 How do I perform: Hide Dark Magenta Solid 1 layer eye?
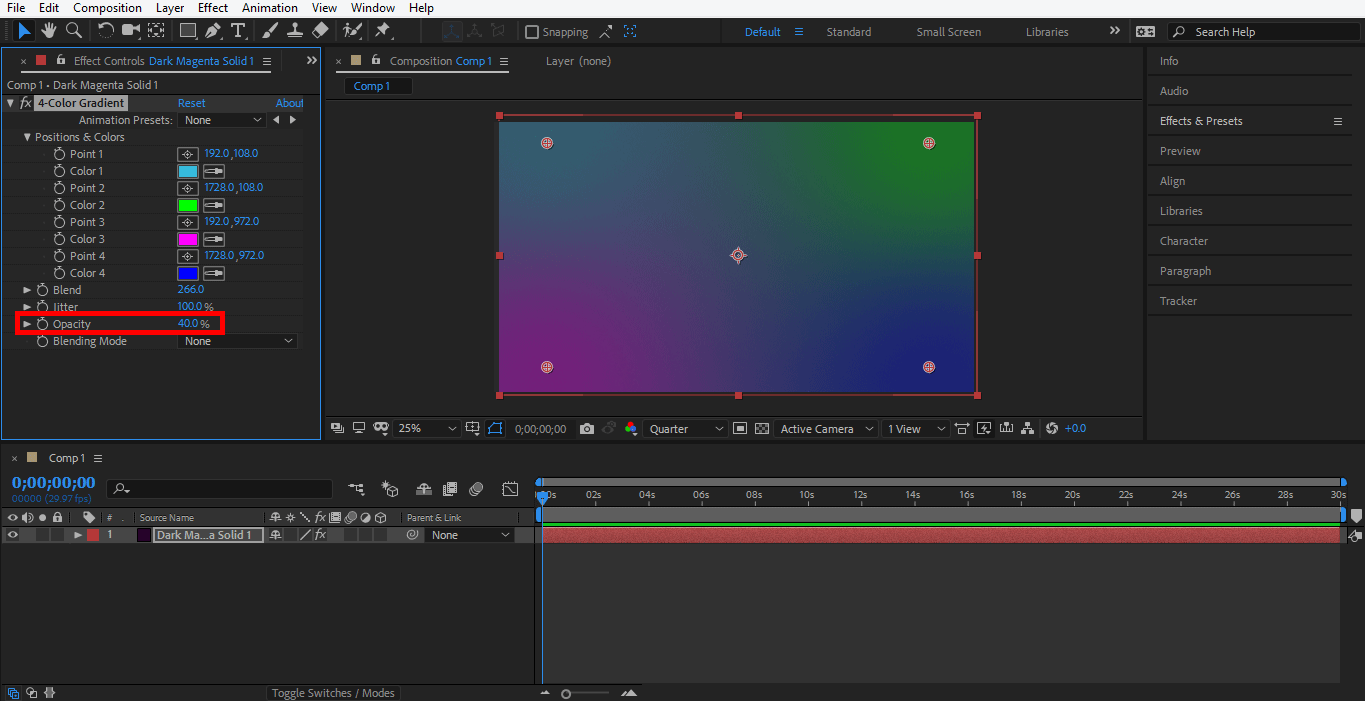click(13, 535)
